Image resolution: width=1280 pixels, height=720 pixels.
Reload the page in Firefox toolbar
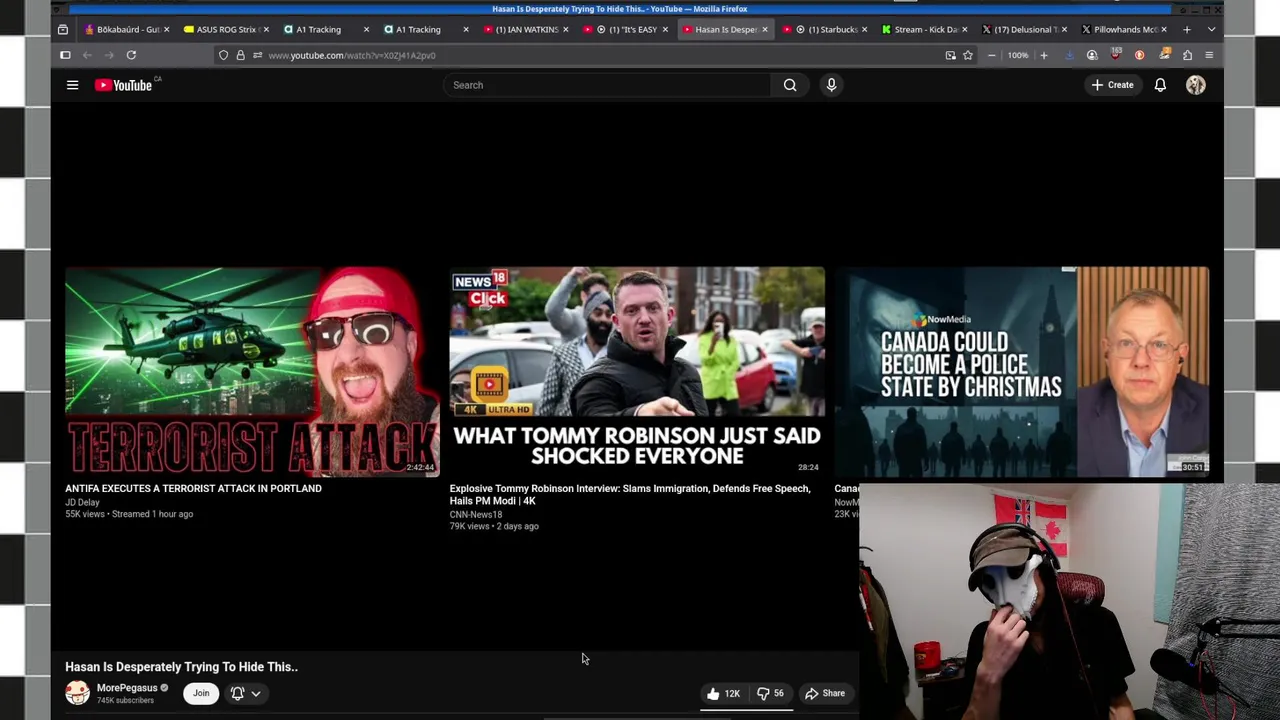click(131, 55)
